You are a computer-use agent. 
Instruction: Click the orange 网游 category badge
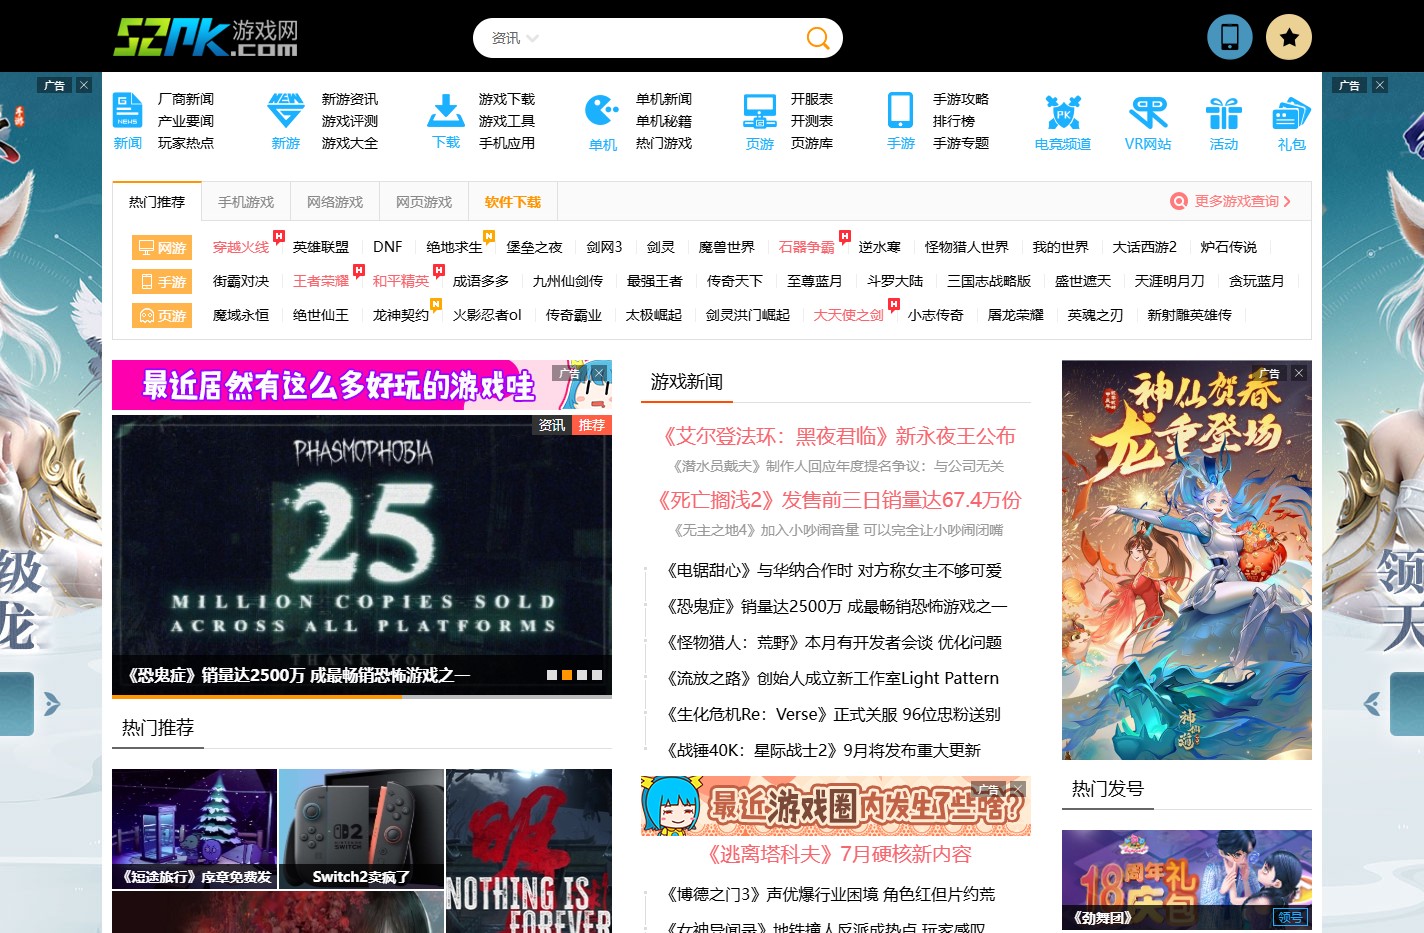(x=162, y=247)
